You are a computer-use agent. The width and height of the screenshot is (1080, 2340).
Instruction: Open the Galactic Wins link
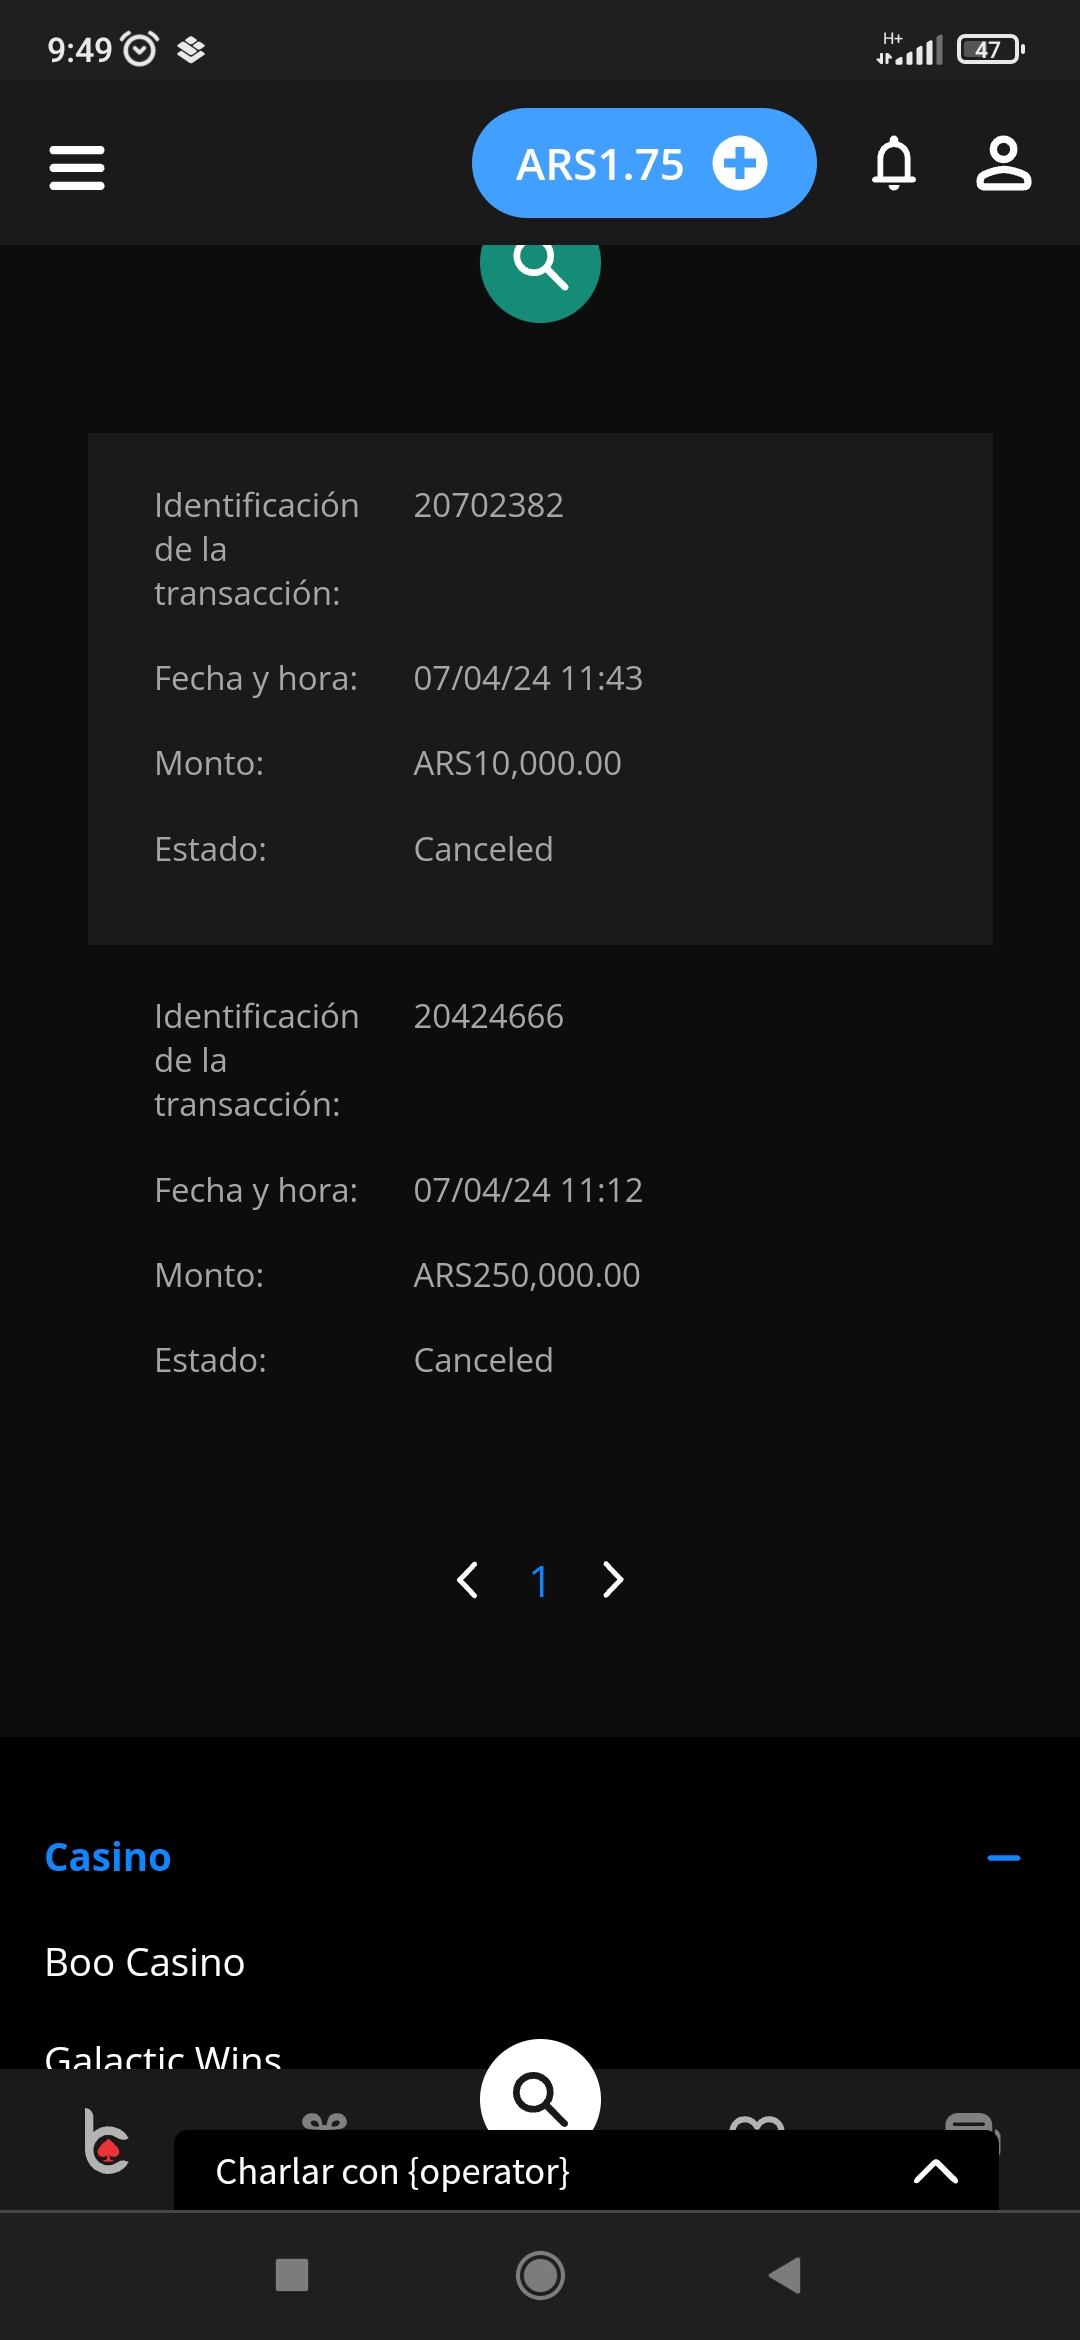(x=163, y=2055)
